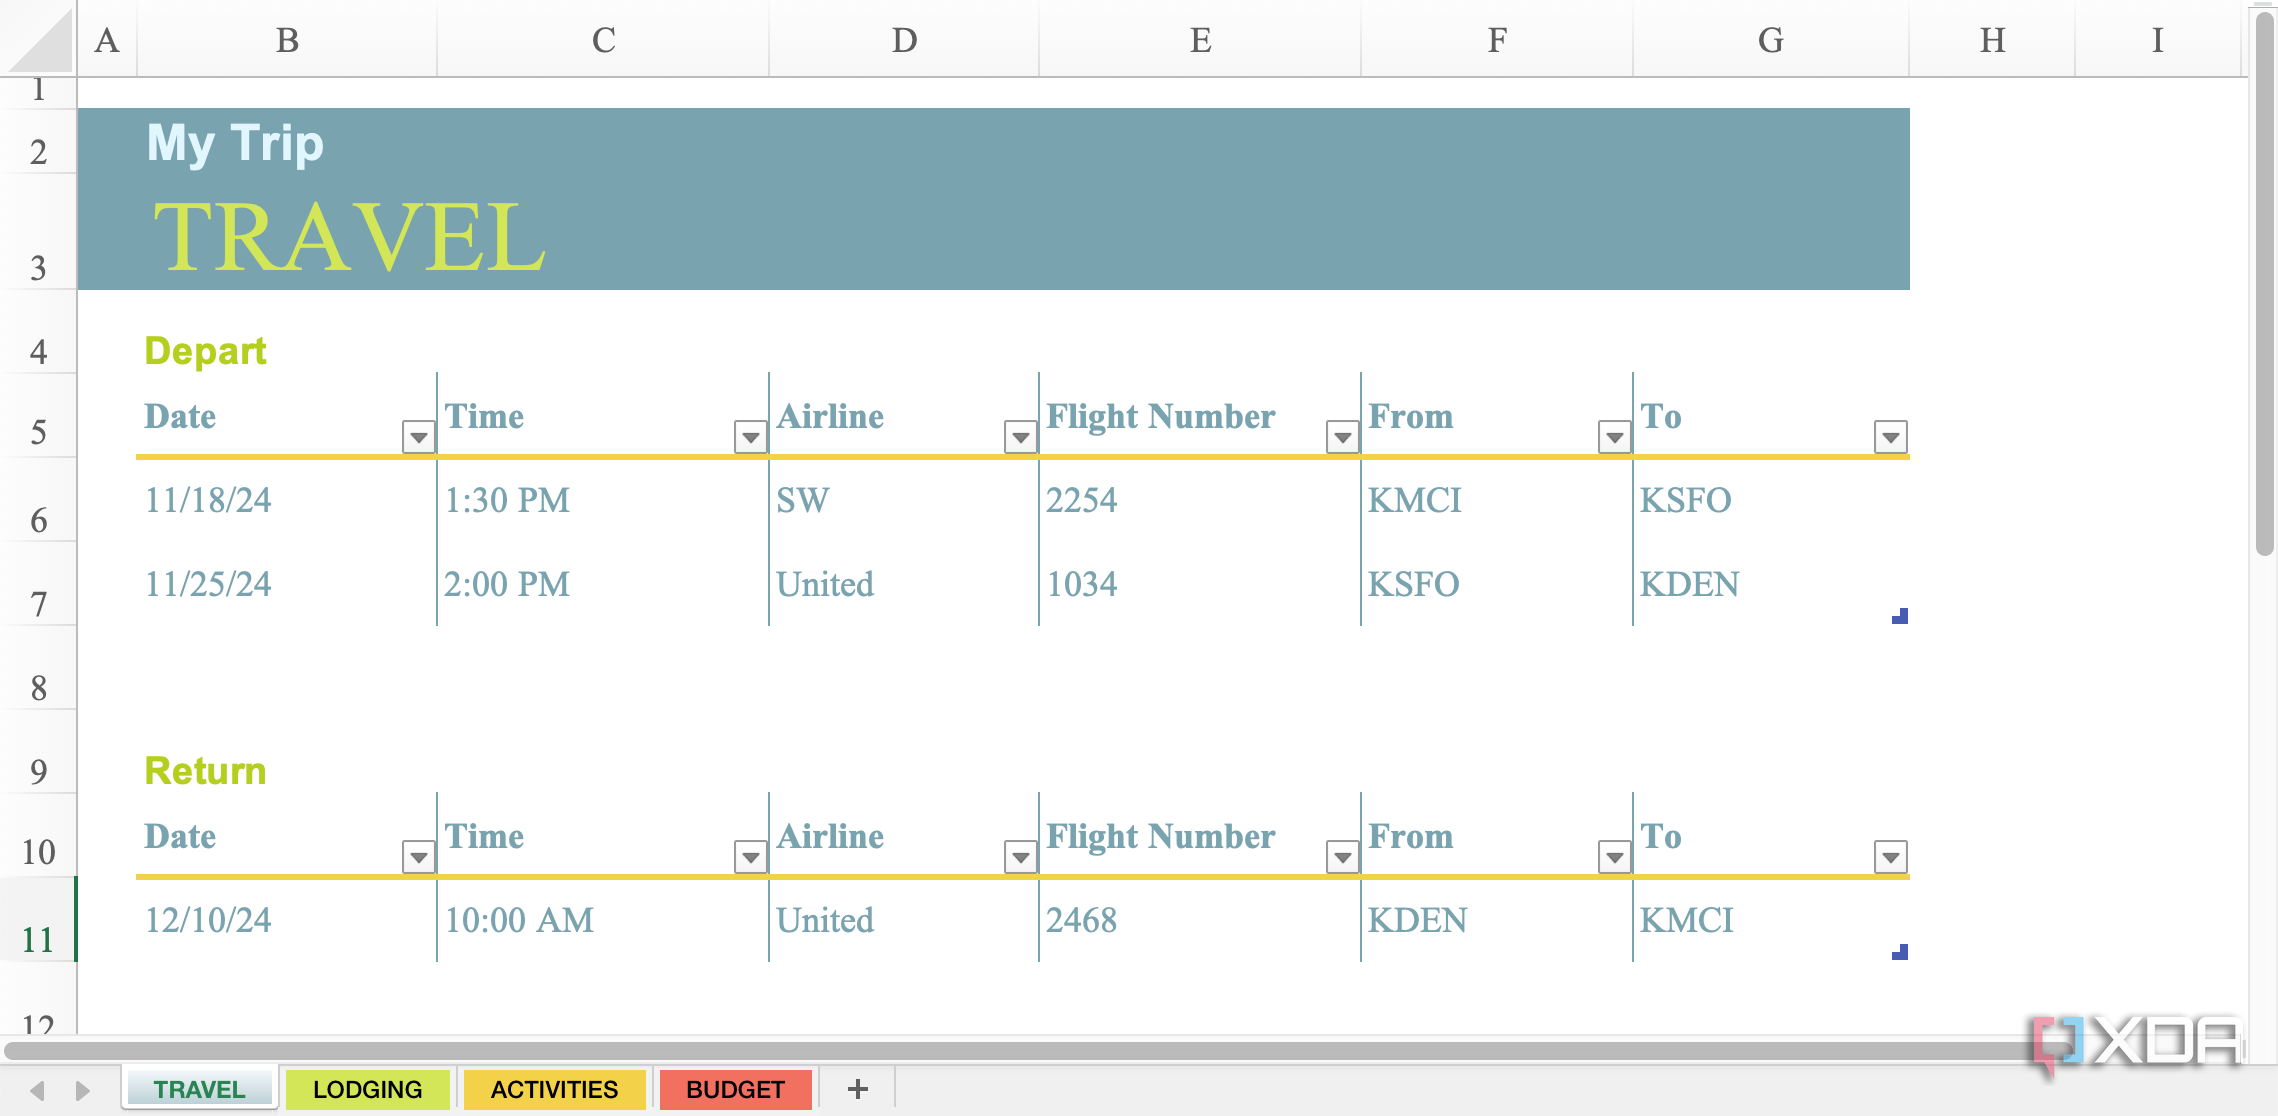Click the add new sheet plus icon
This screenshot has height=1116, width=2278.
pos(858,1089)
